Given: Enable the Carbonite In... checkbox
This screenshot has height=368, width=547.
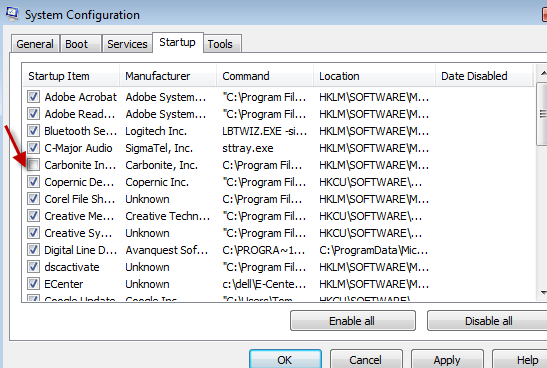Looking at the screenshot, I should pos(33,165).
